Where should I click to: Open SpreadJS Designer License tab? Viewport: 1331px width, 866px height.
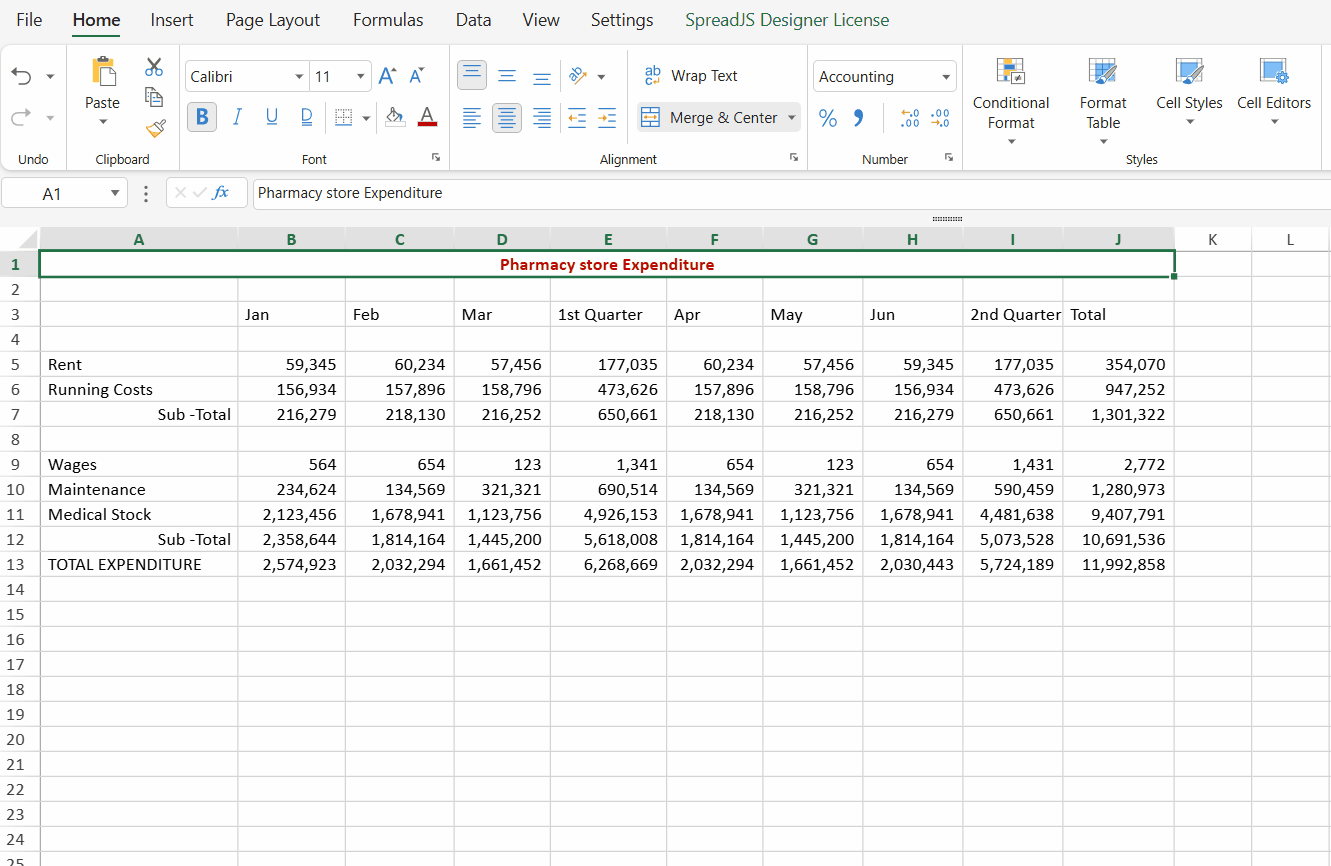[x=787, y=20]
